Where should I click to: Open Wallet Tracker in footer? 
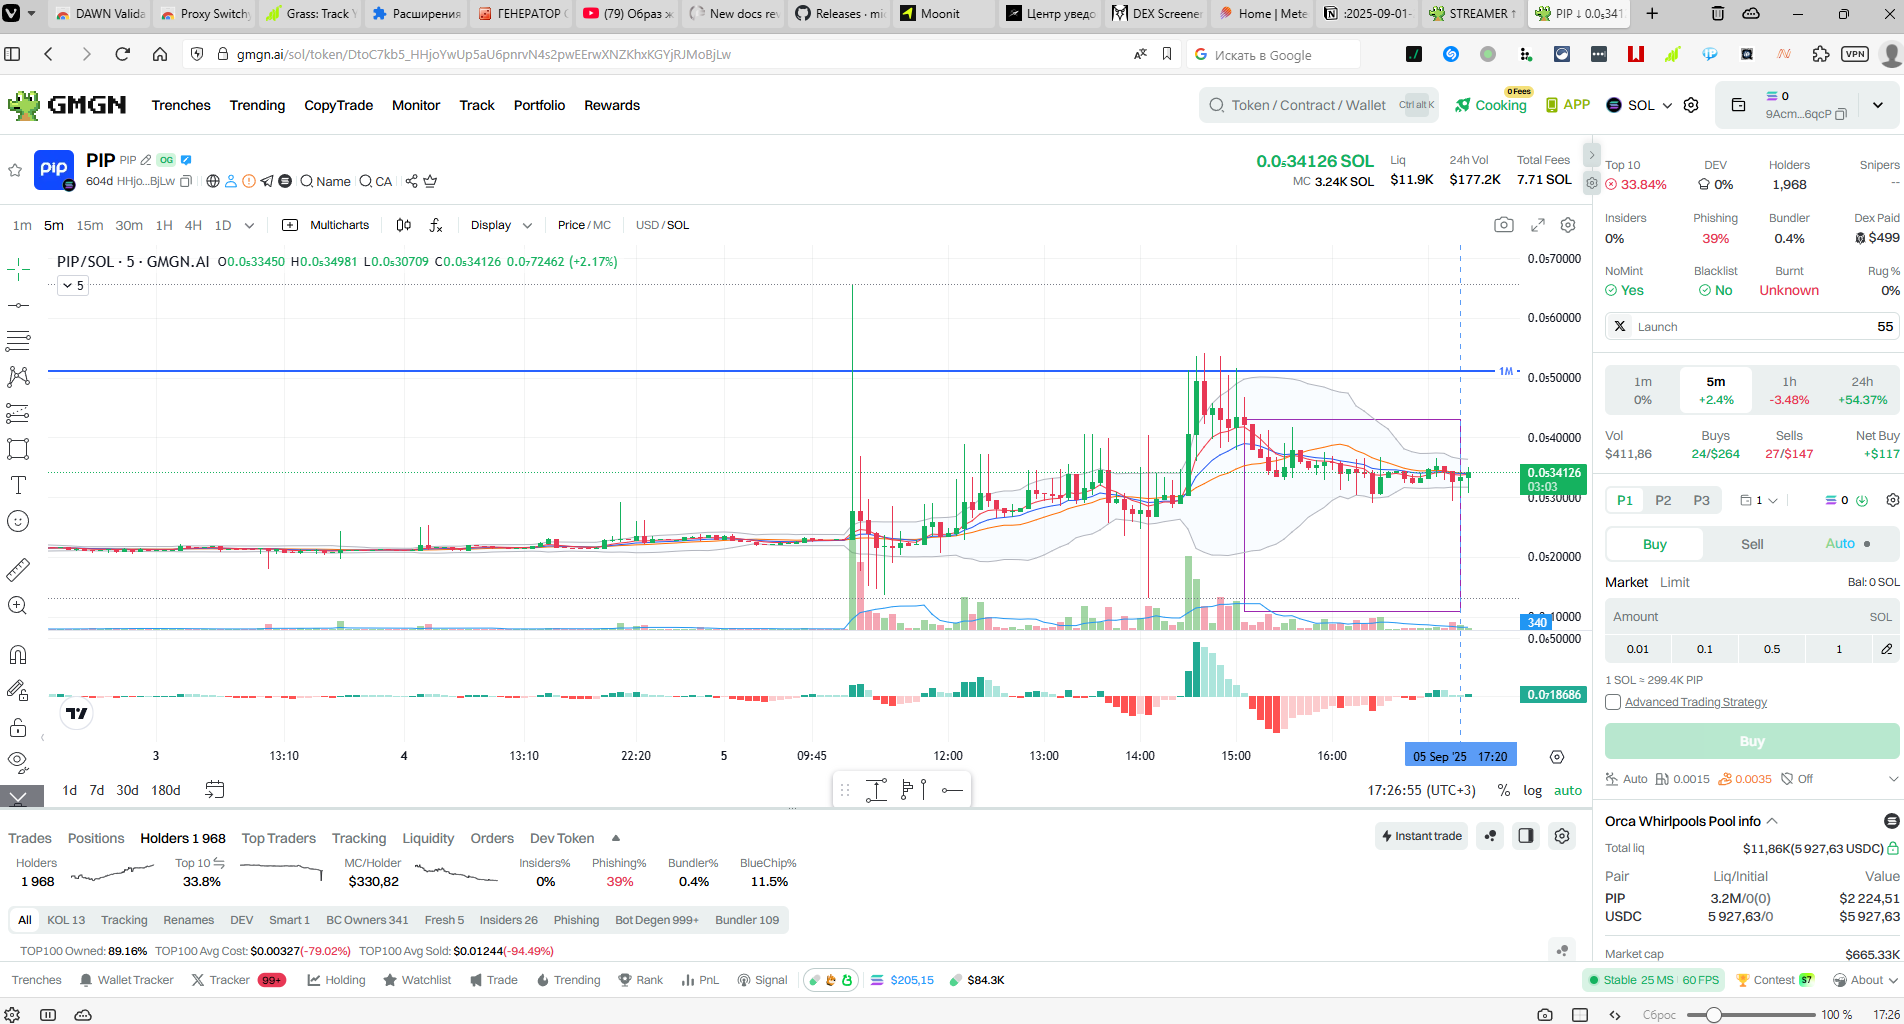coord(127,980)
